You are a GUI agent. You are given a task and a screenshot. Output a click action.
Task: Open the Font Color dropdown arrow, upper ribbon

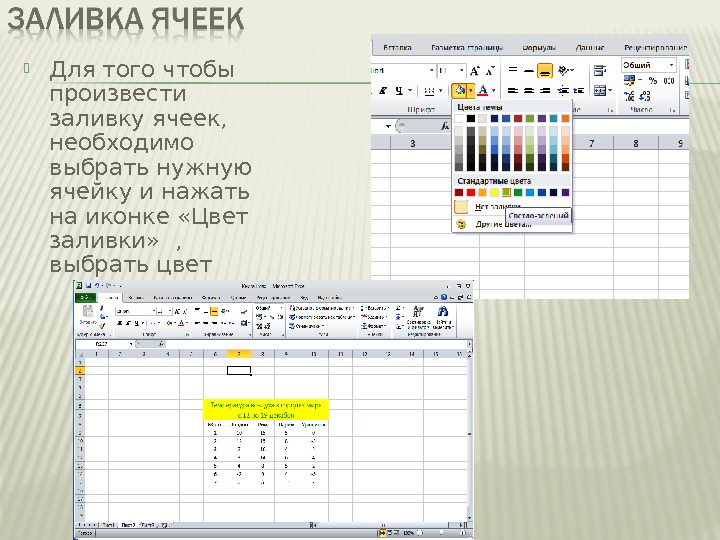493,90
